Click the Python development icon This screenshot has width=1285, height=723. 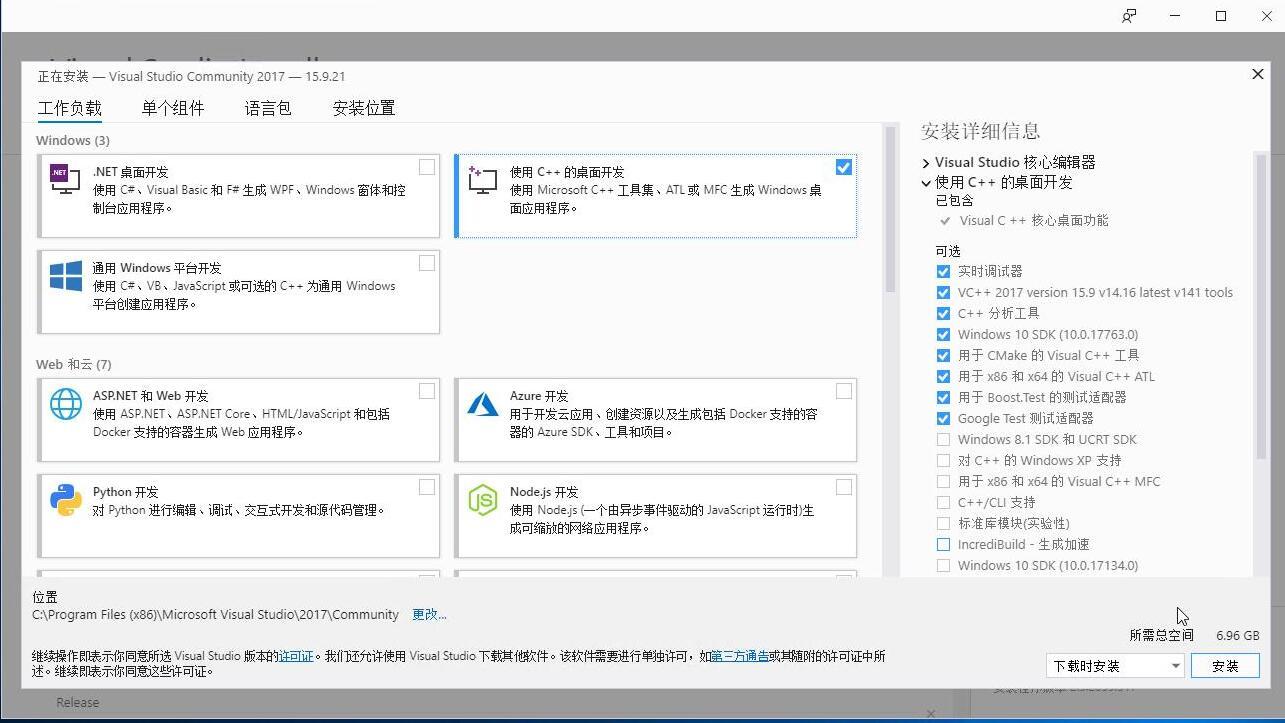[66, 500]
